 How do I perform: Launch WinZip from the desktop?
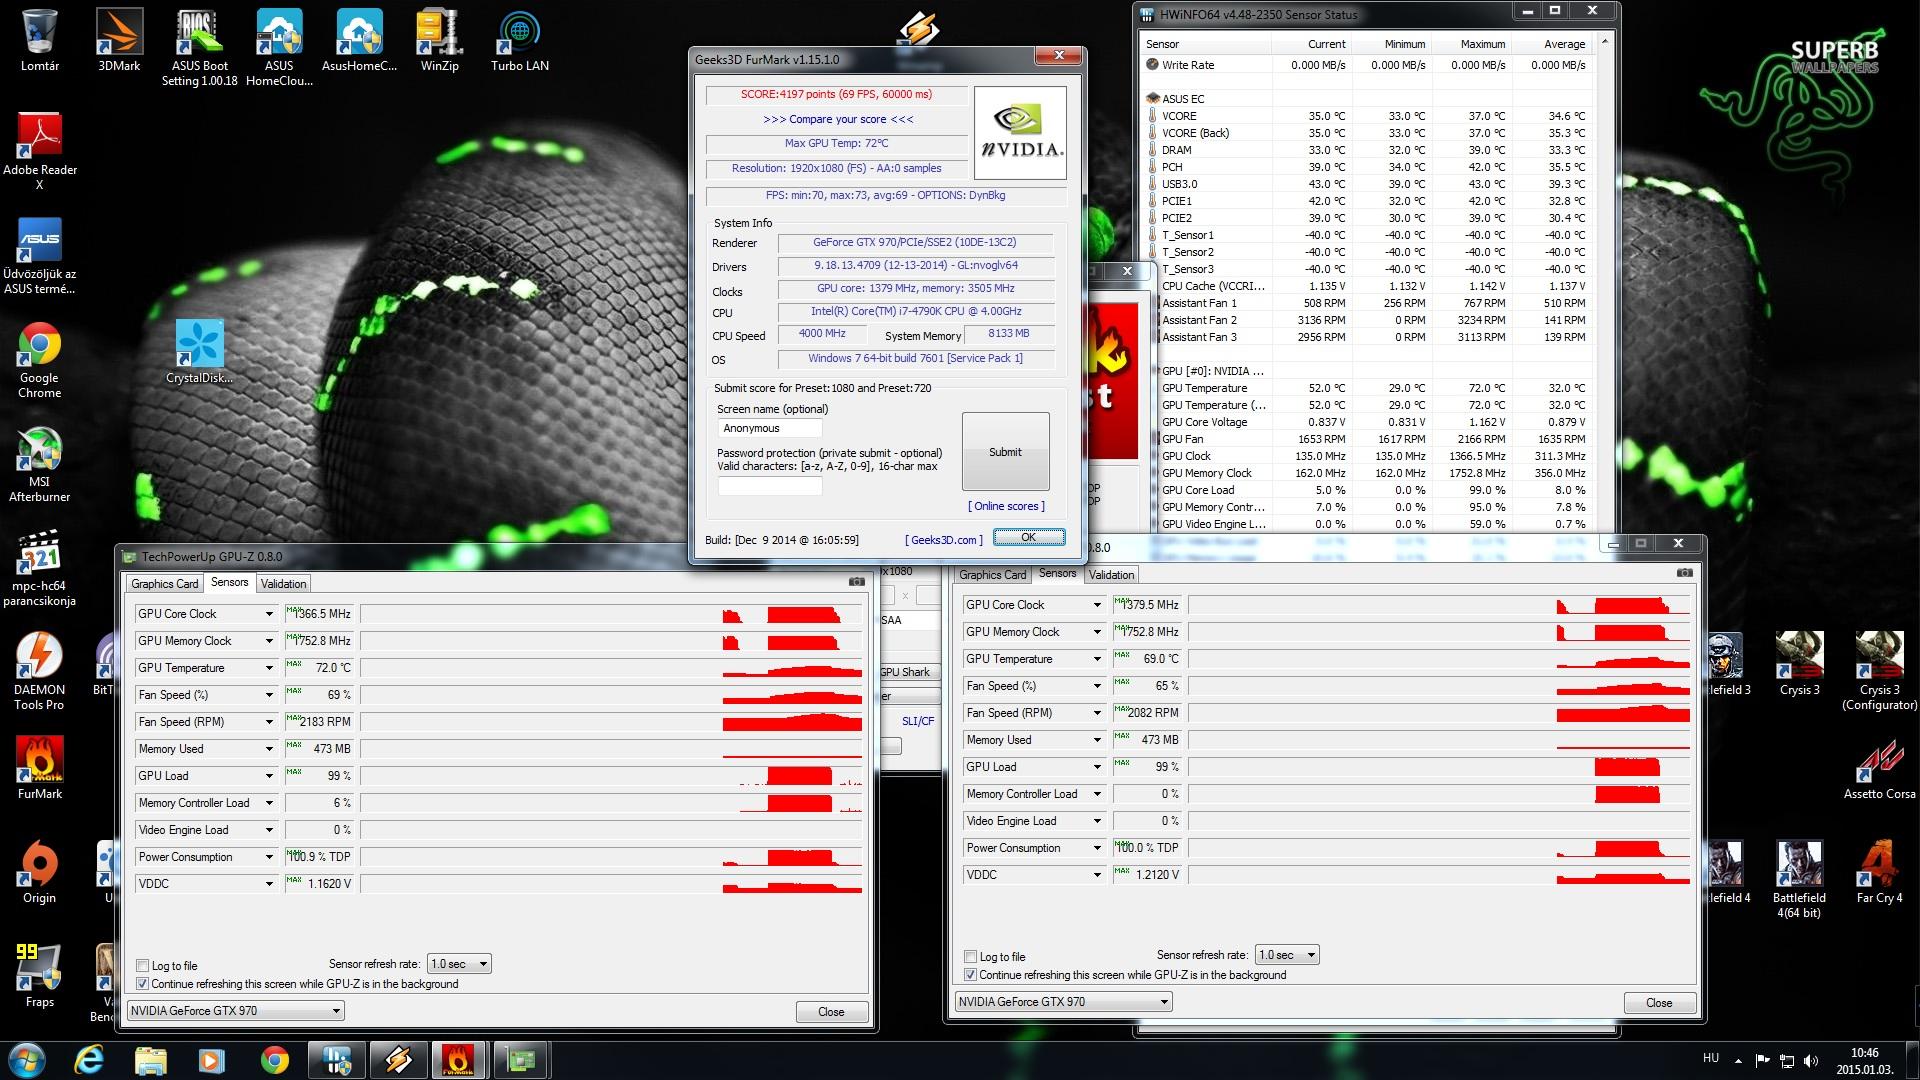(439, 40)
